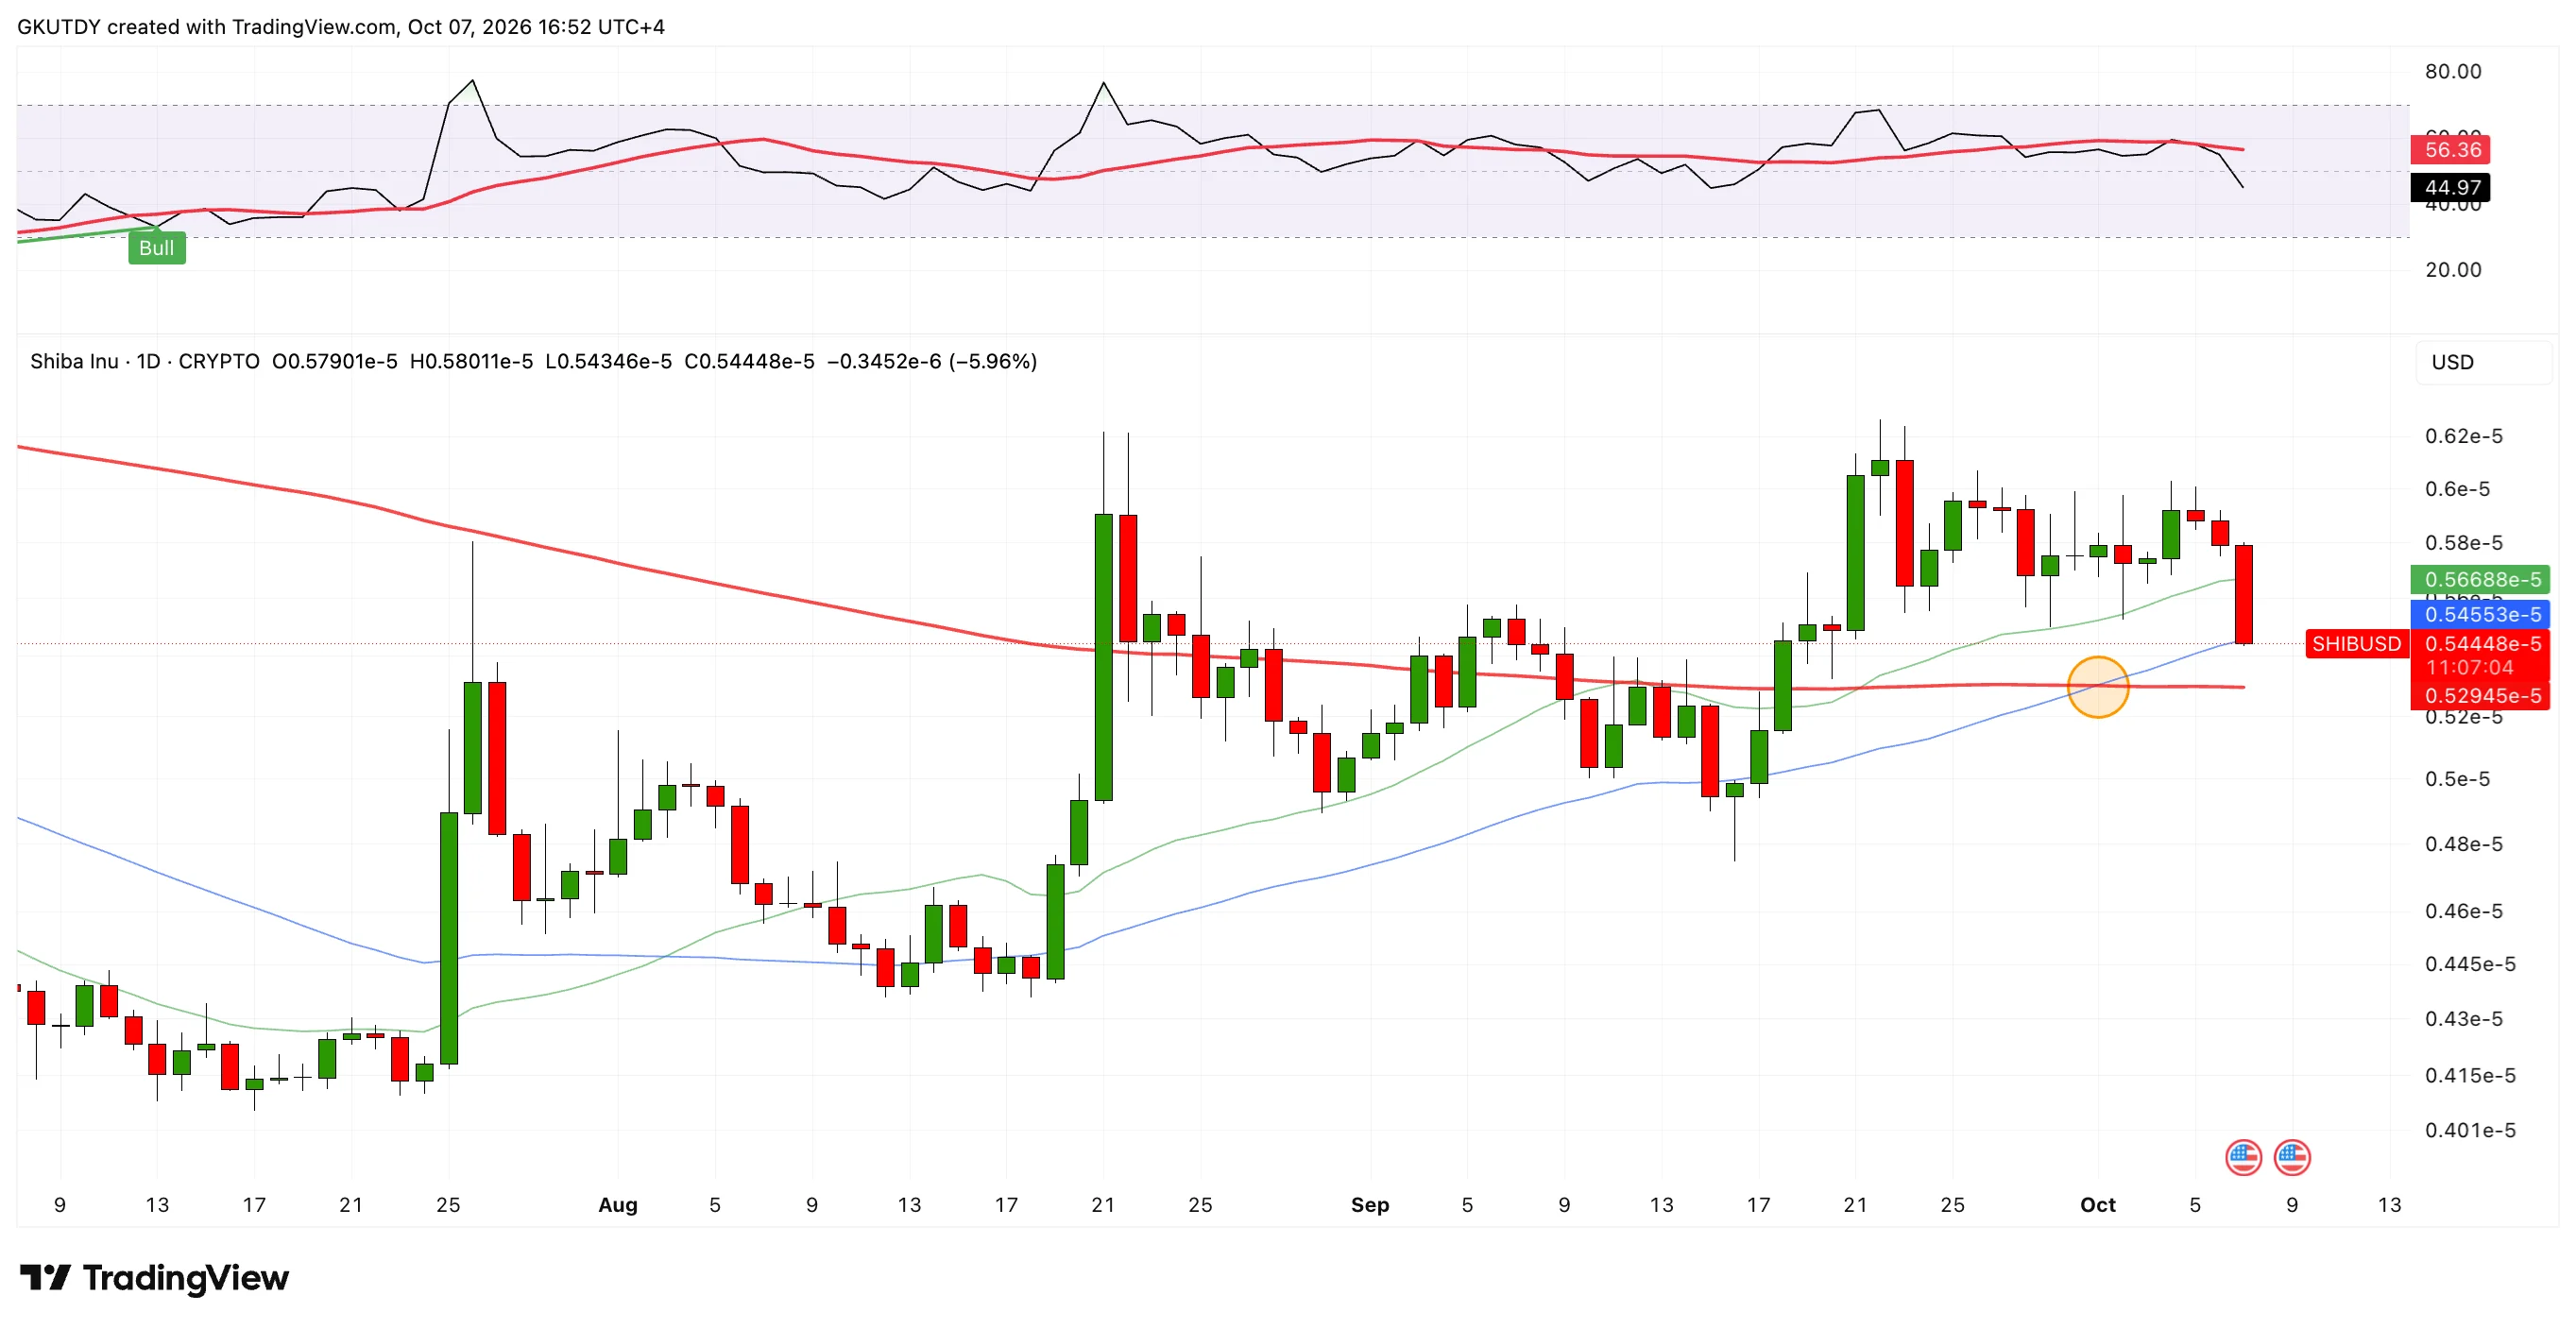Screen dimensions: 2576x1329
Task: Click the 0.401e-5 price axis label
Action: click(x=2470, y=1130)
